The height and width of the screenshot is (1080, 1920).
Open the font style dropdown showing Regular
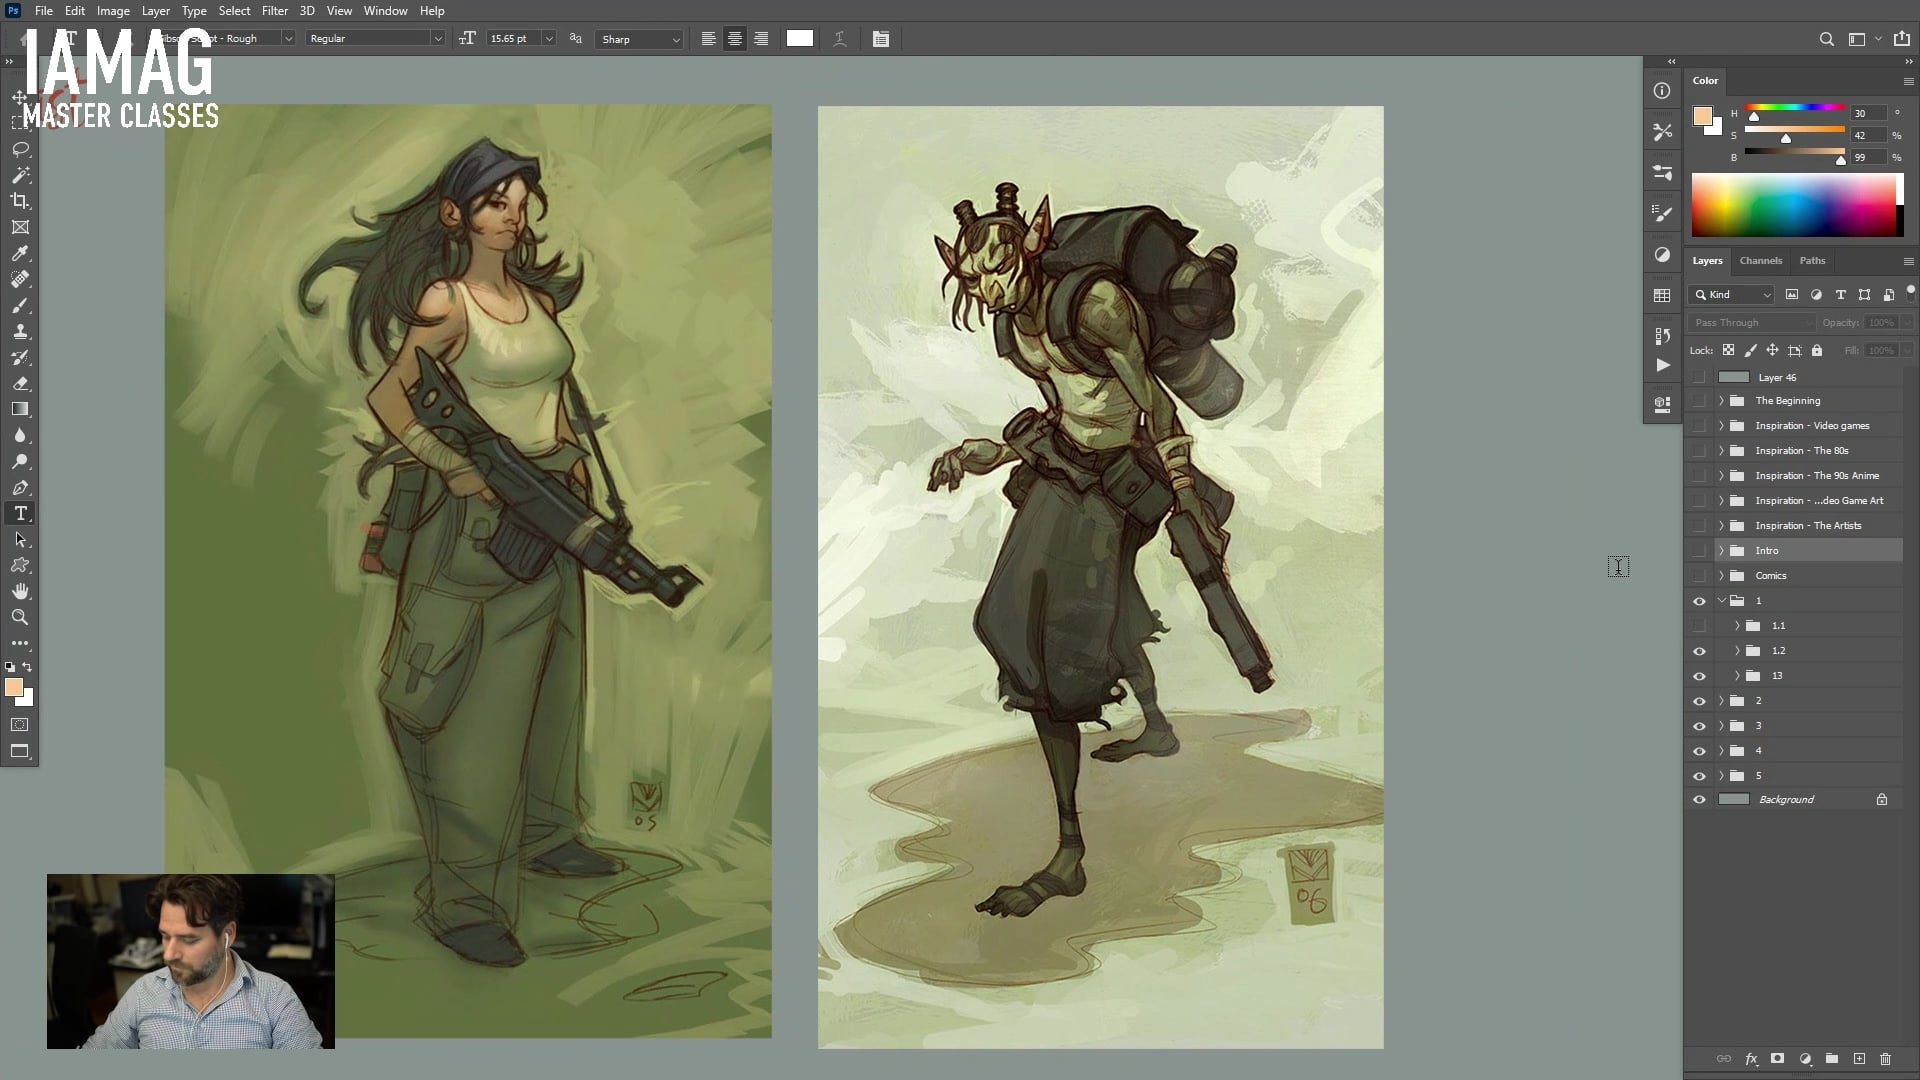(437, 38)
